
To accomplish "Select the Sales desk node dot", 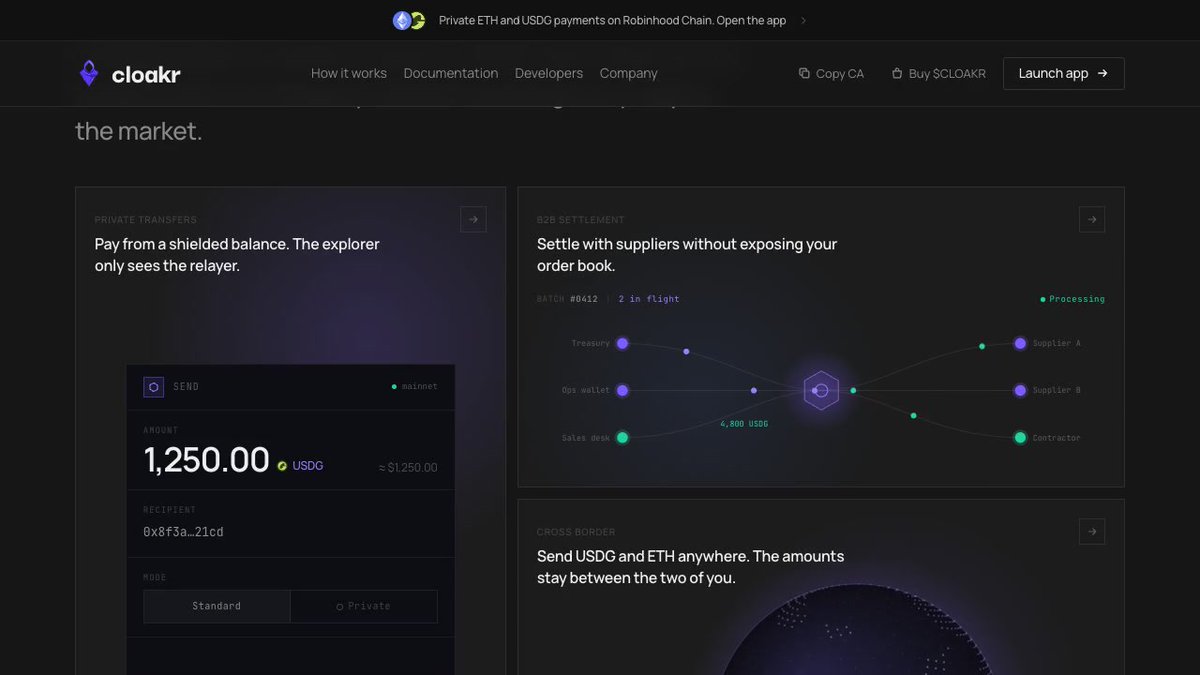I will click(622, 437).
